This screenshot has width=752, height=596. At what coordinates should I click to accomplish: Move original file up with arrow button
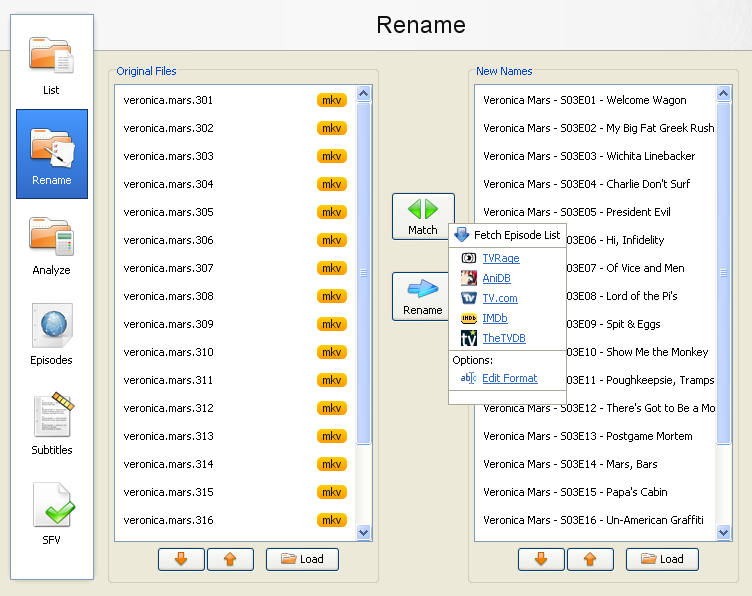coord(230,559)
